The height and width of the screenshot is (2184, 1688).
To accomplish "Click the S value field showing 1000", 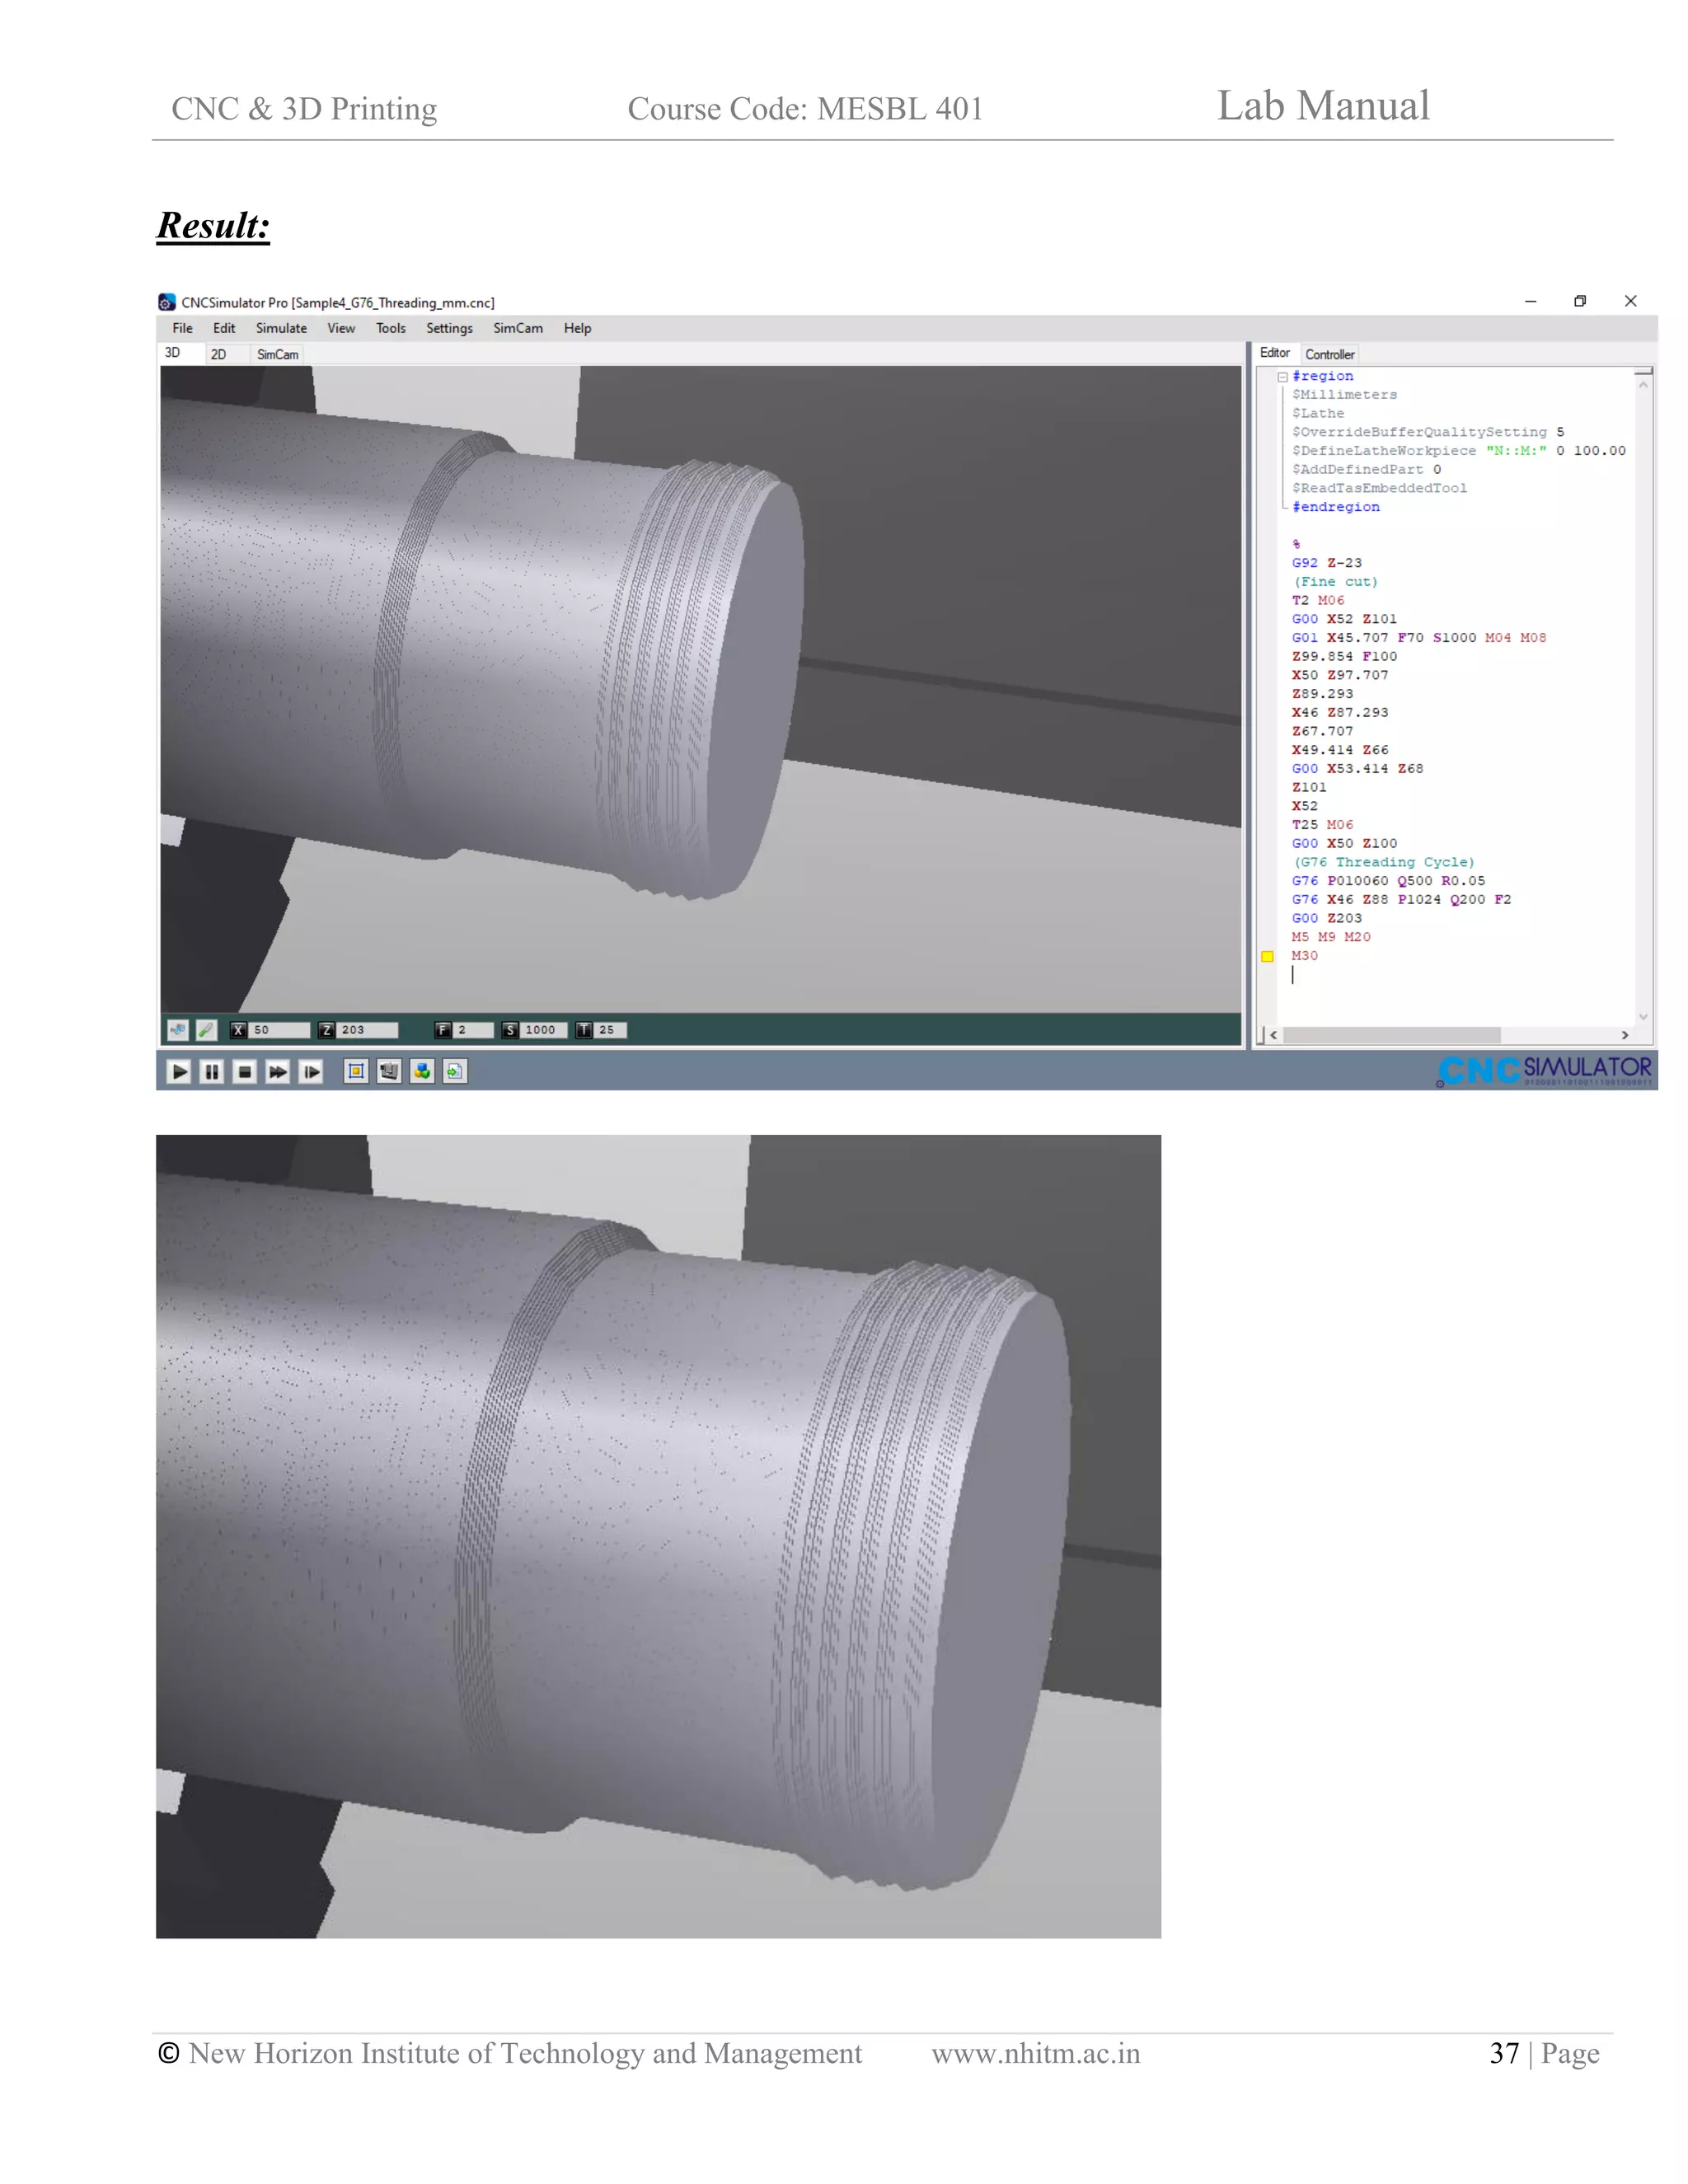I will 543,1030.
